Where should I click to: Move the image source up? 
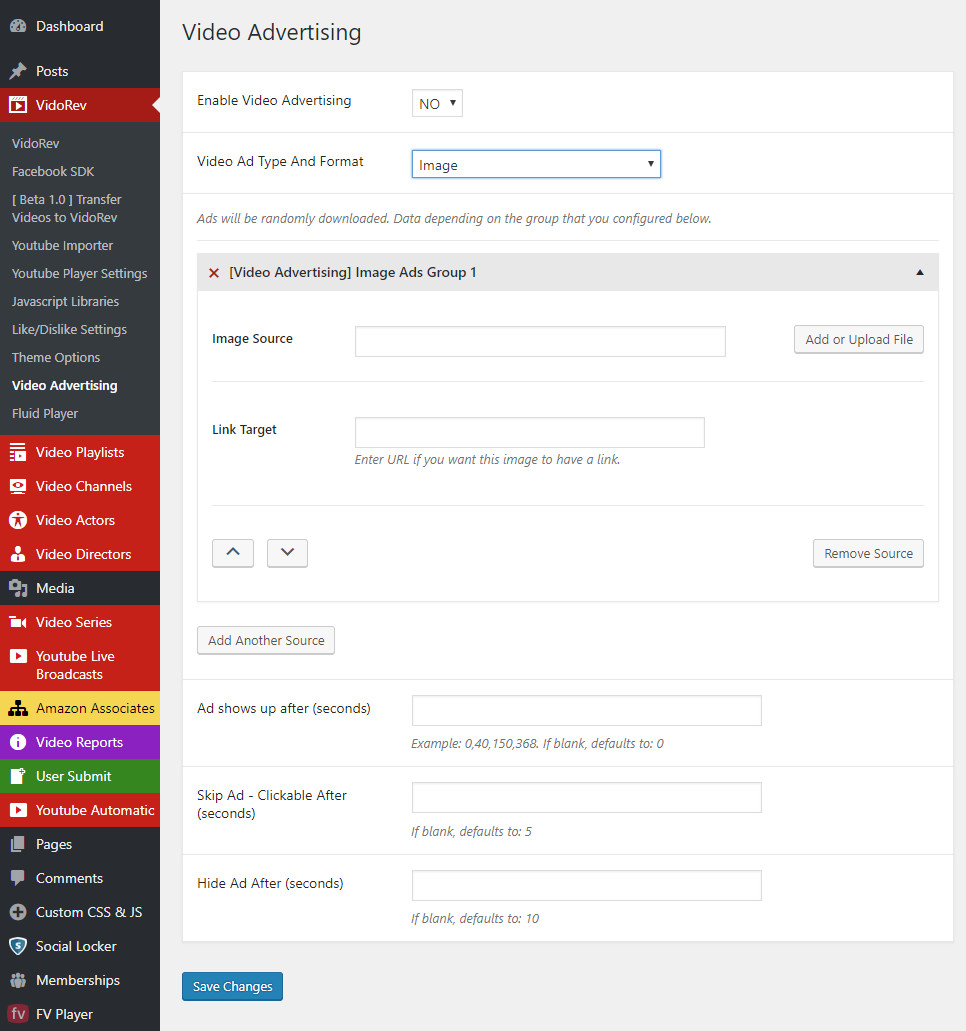233,553
